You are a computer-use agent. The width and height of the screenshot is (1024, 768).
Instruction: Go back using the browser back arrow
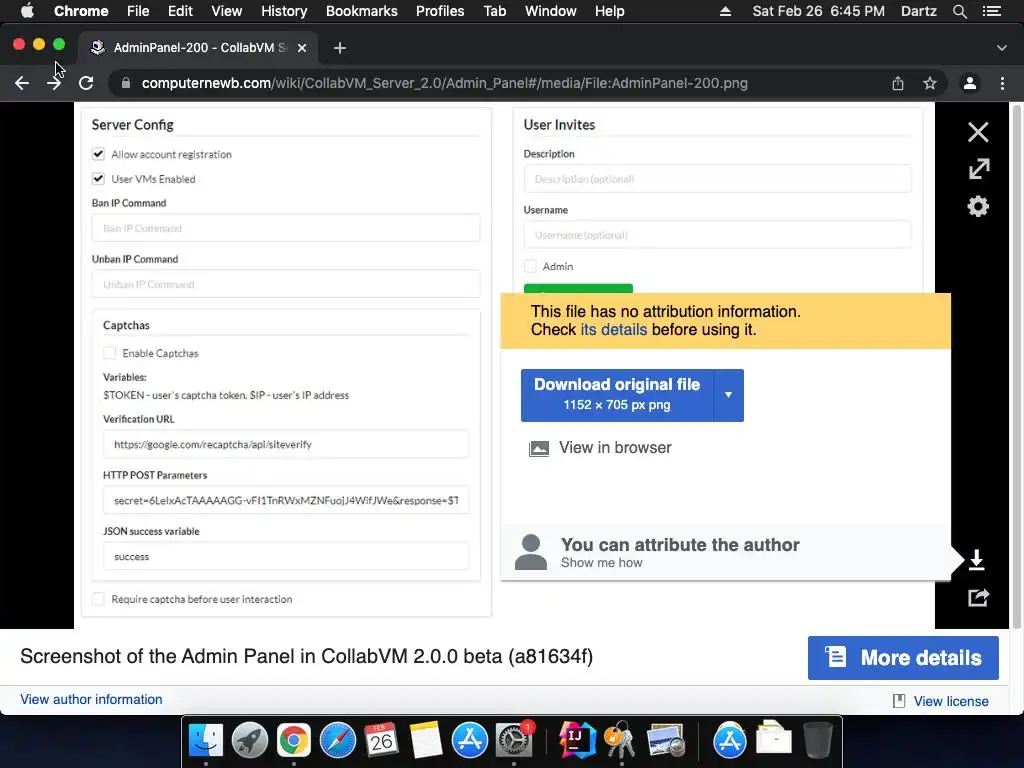coord(22,83)
